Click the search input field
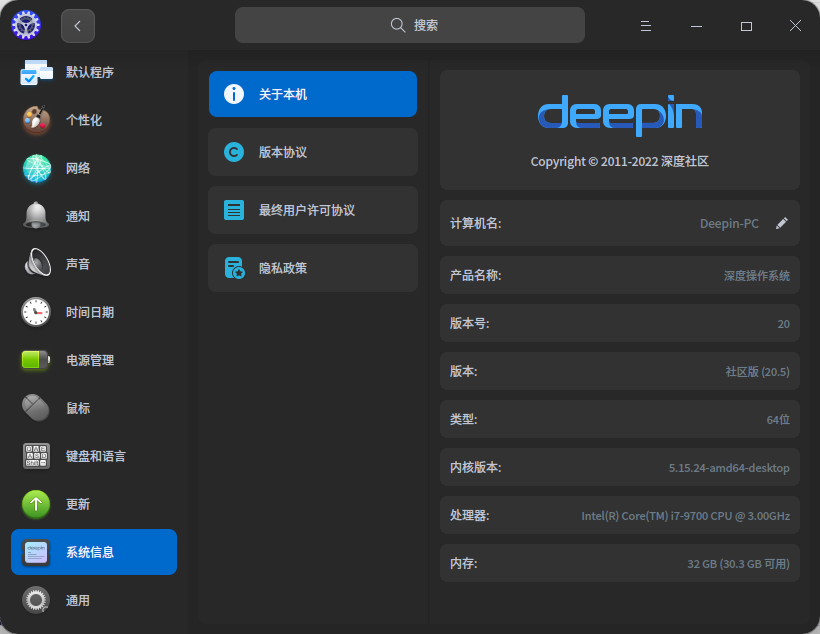Screen dimensions: 820x634 click(410, 25)
